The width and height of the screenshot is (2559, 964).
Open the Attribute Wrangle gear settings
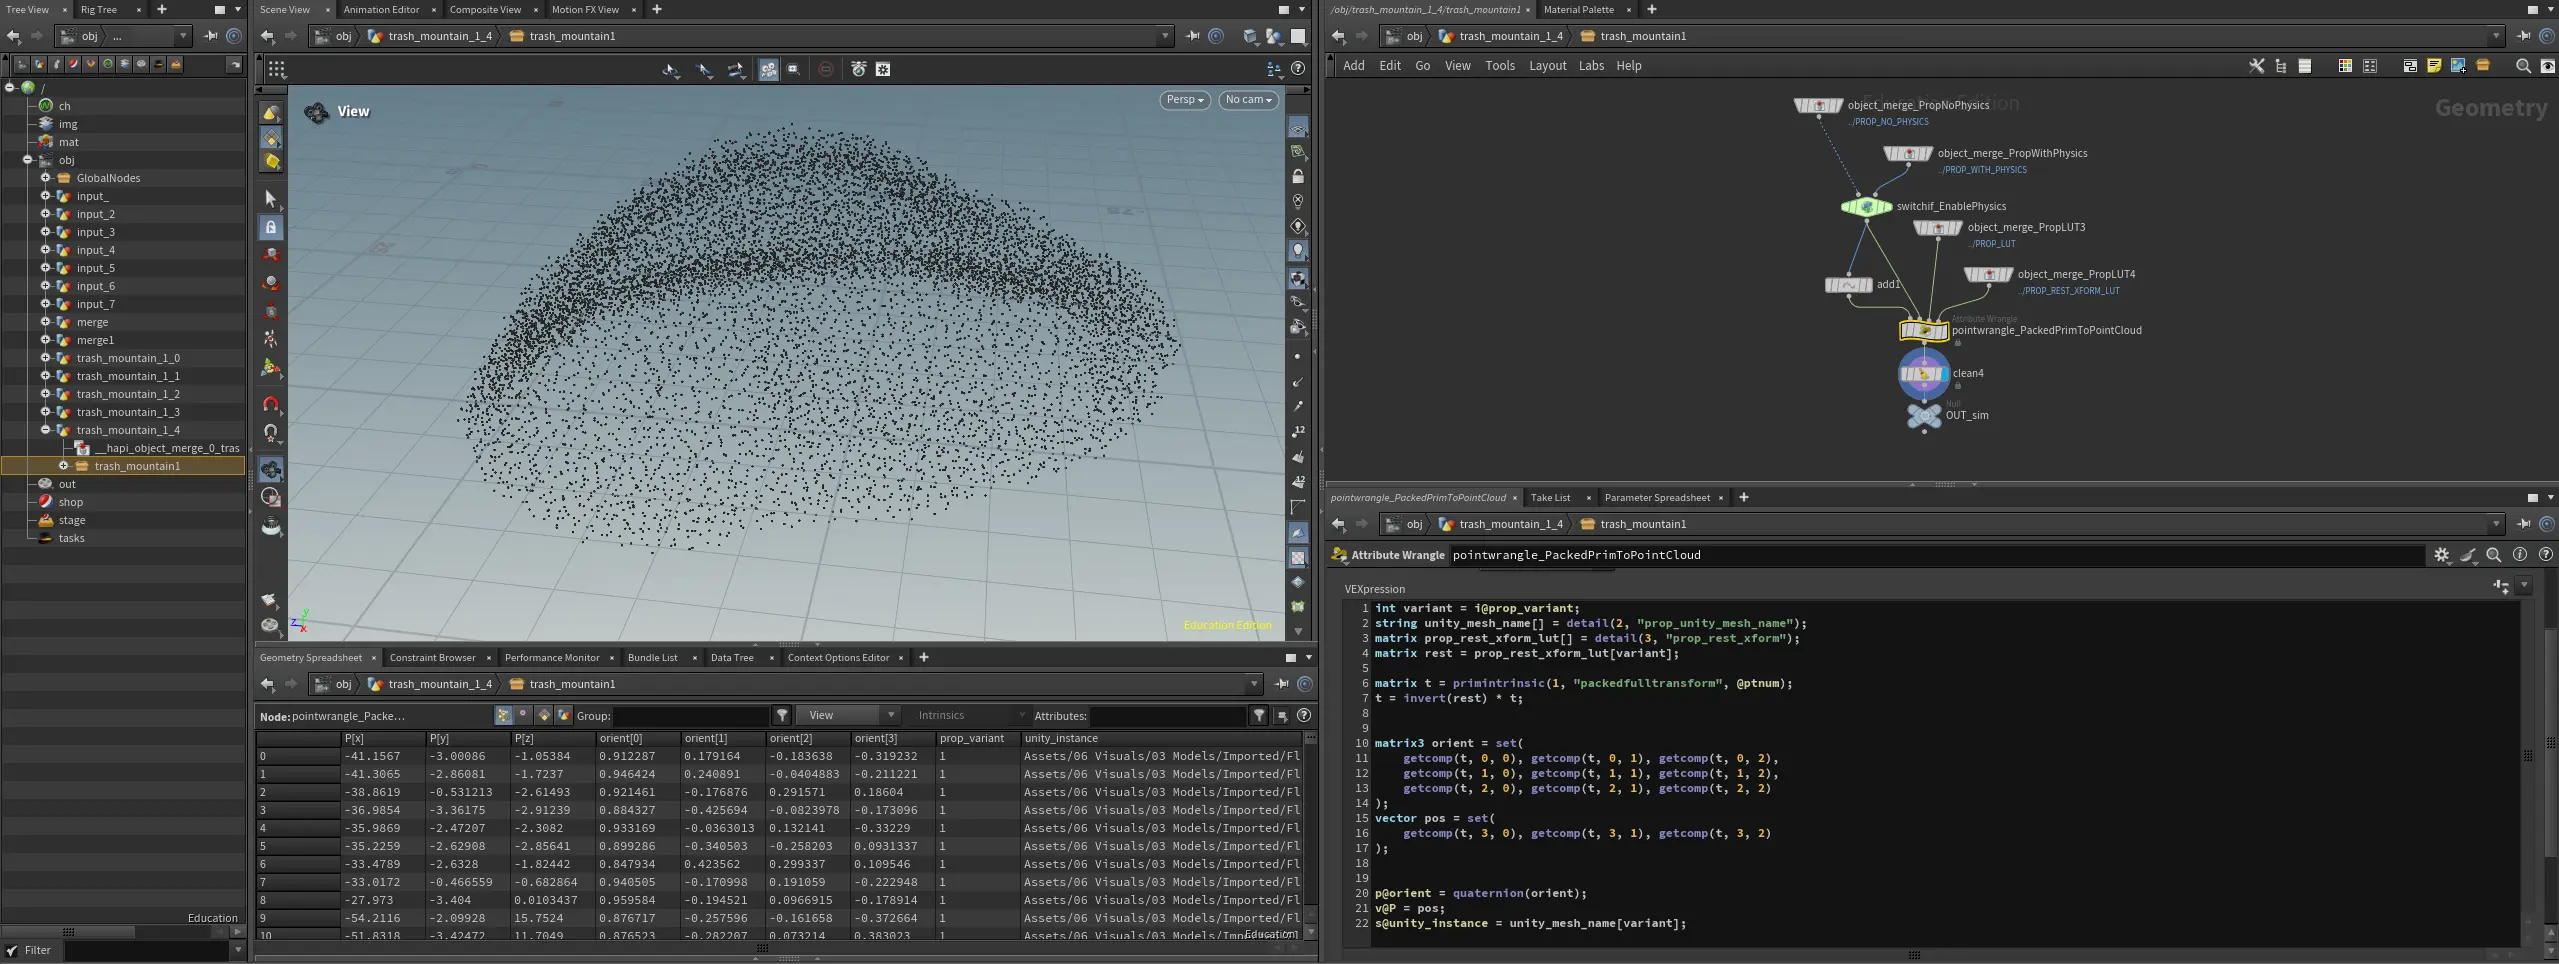coord(2441,555)
